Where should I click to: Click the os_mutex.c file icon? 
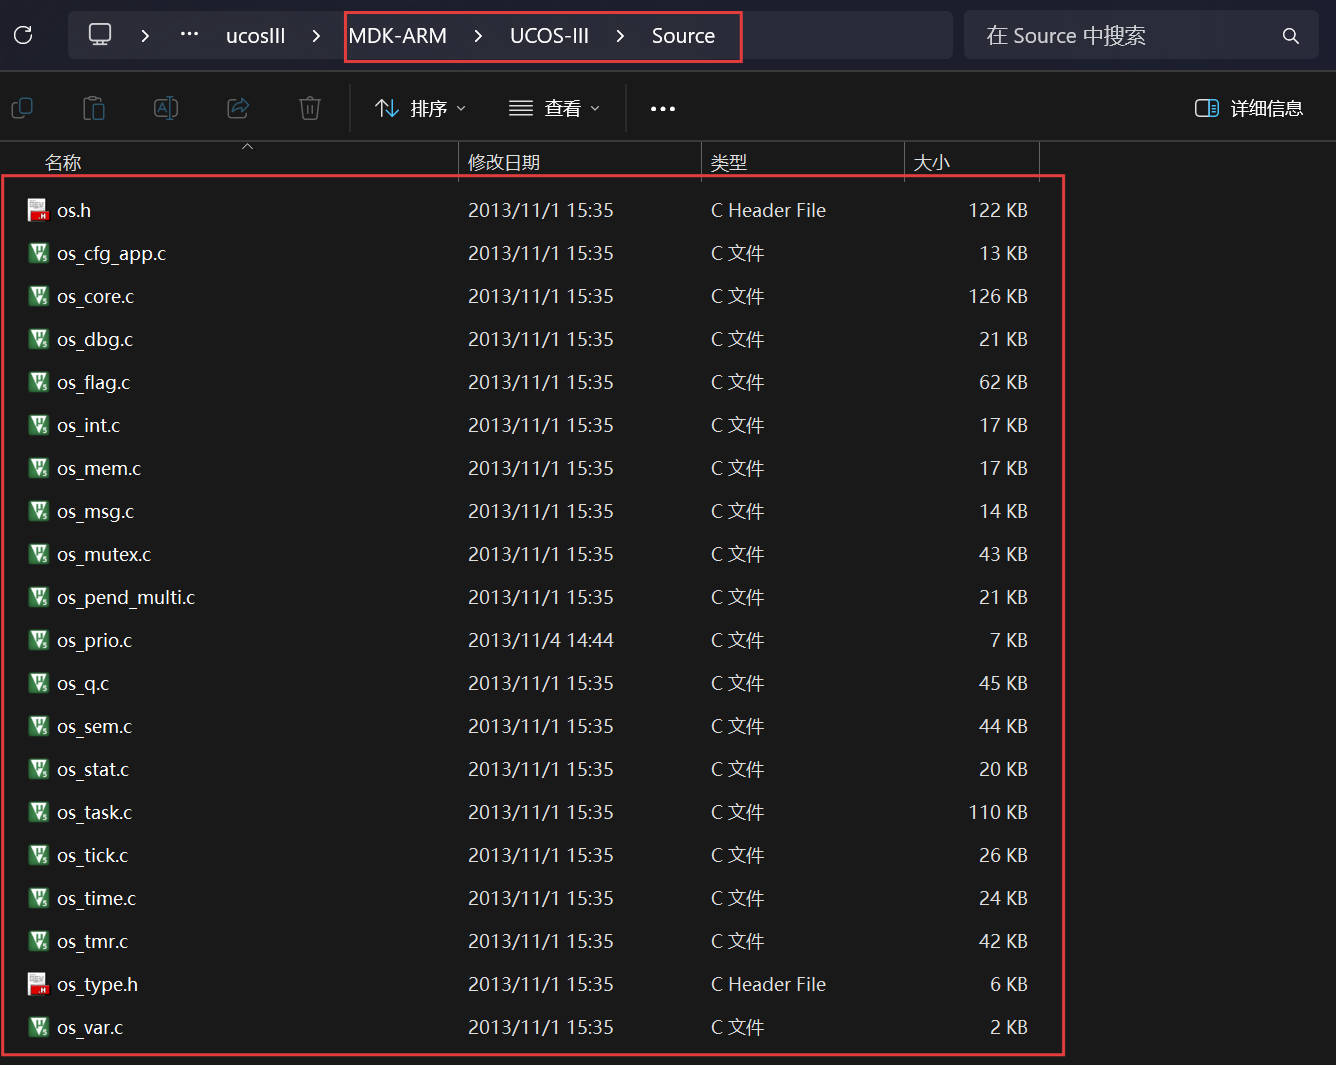[x=38, y=554]
